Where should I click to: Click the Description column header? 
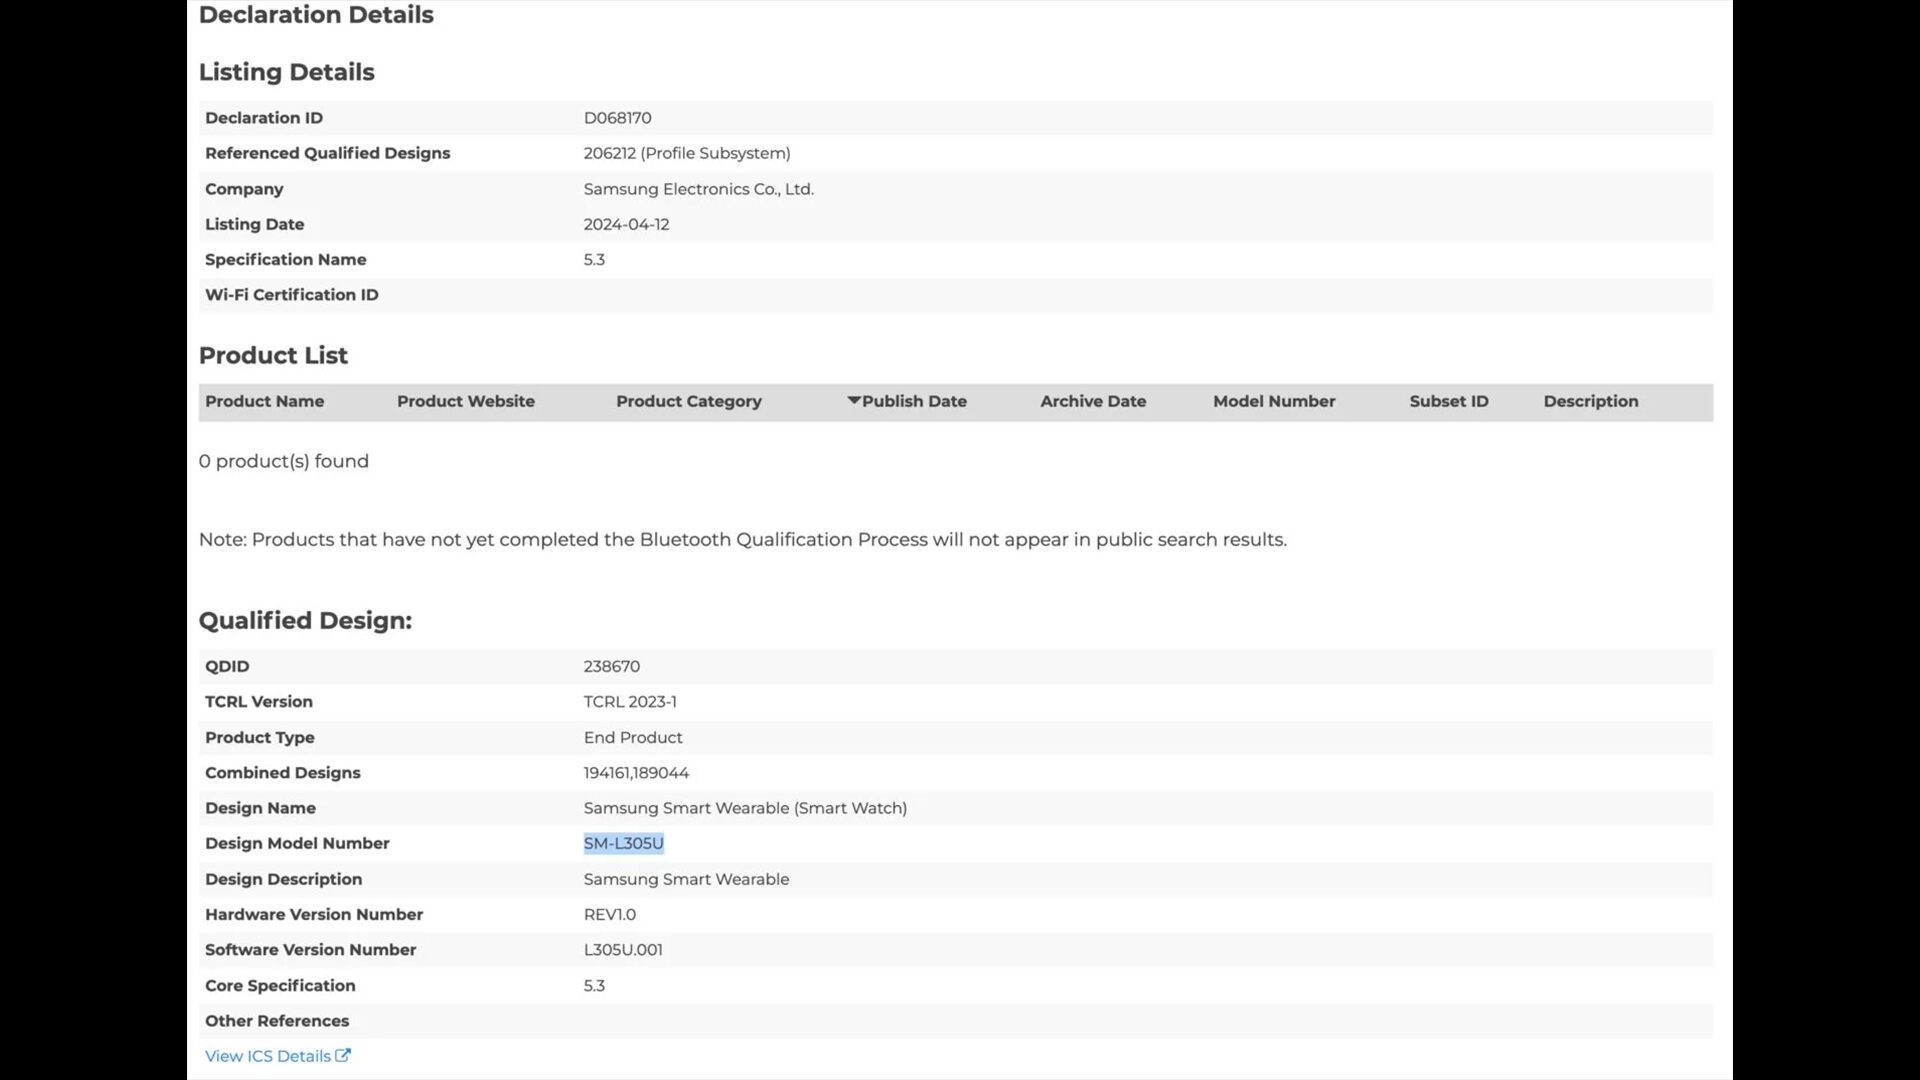pyautogui.click(x=1590, y=401)
